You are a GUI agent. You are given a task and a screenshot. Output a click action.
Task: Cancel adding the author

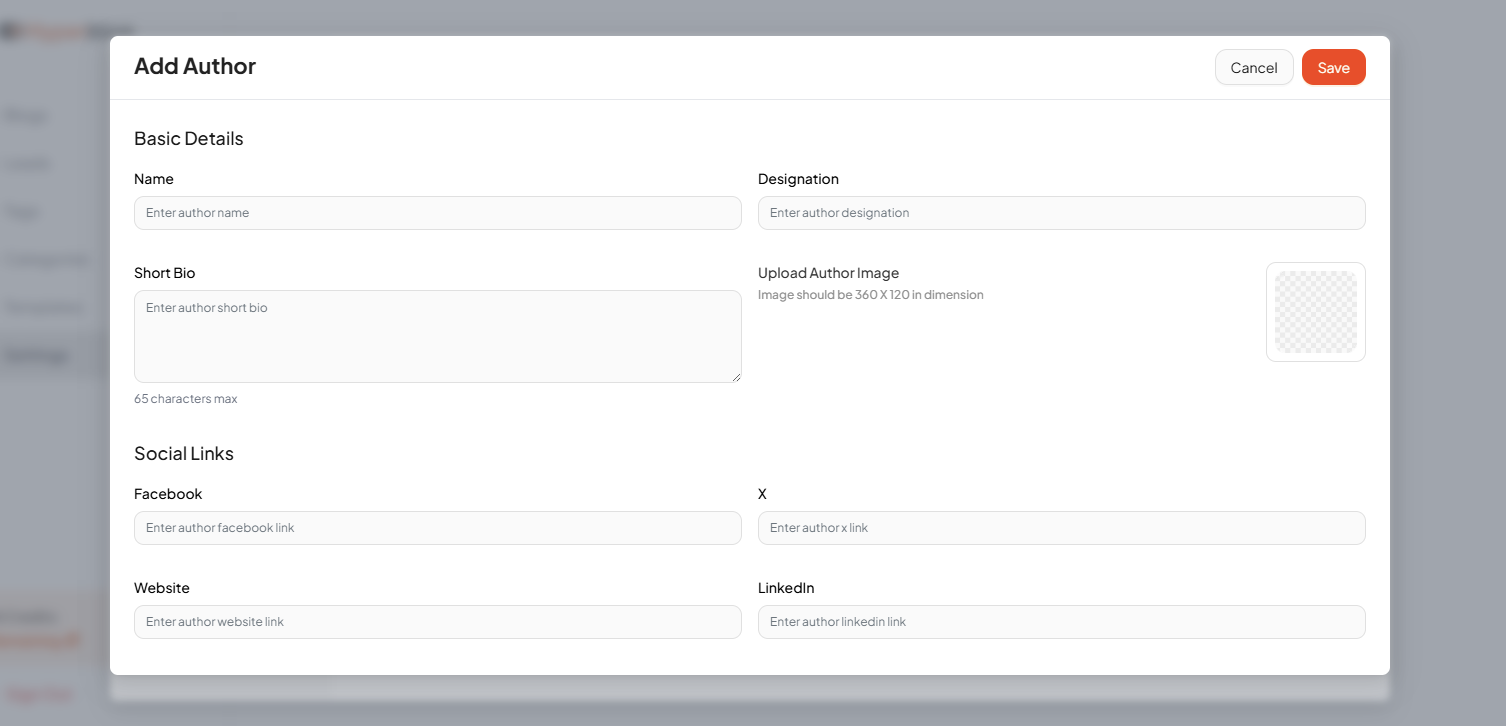(x=1253, y=67)
